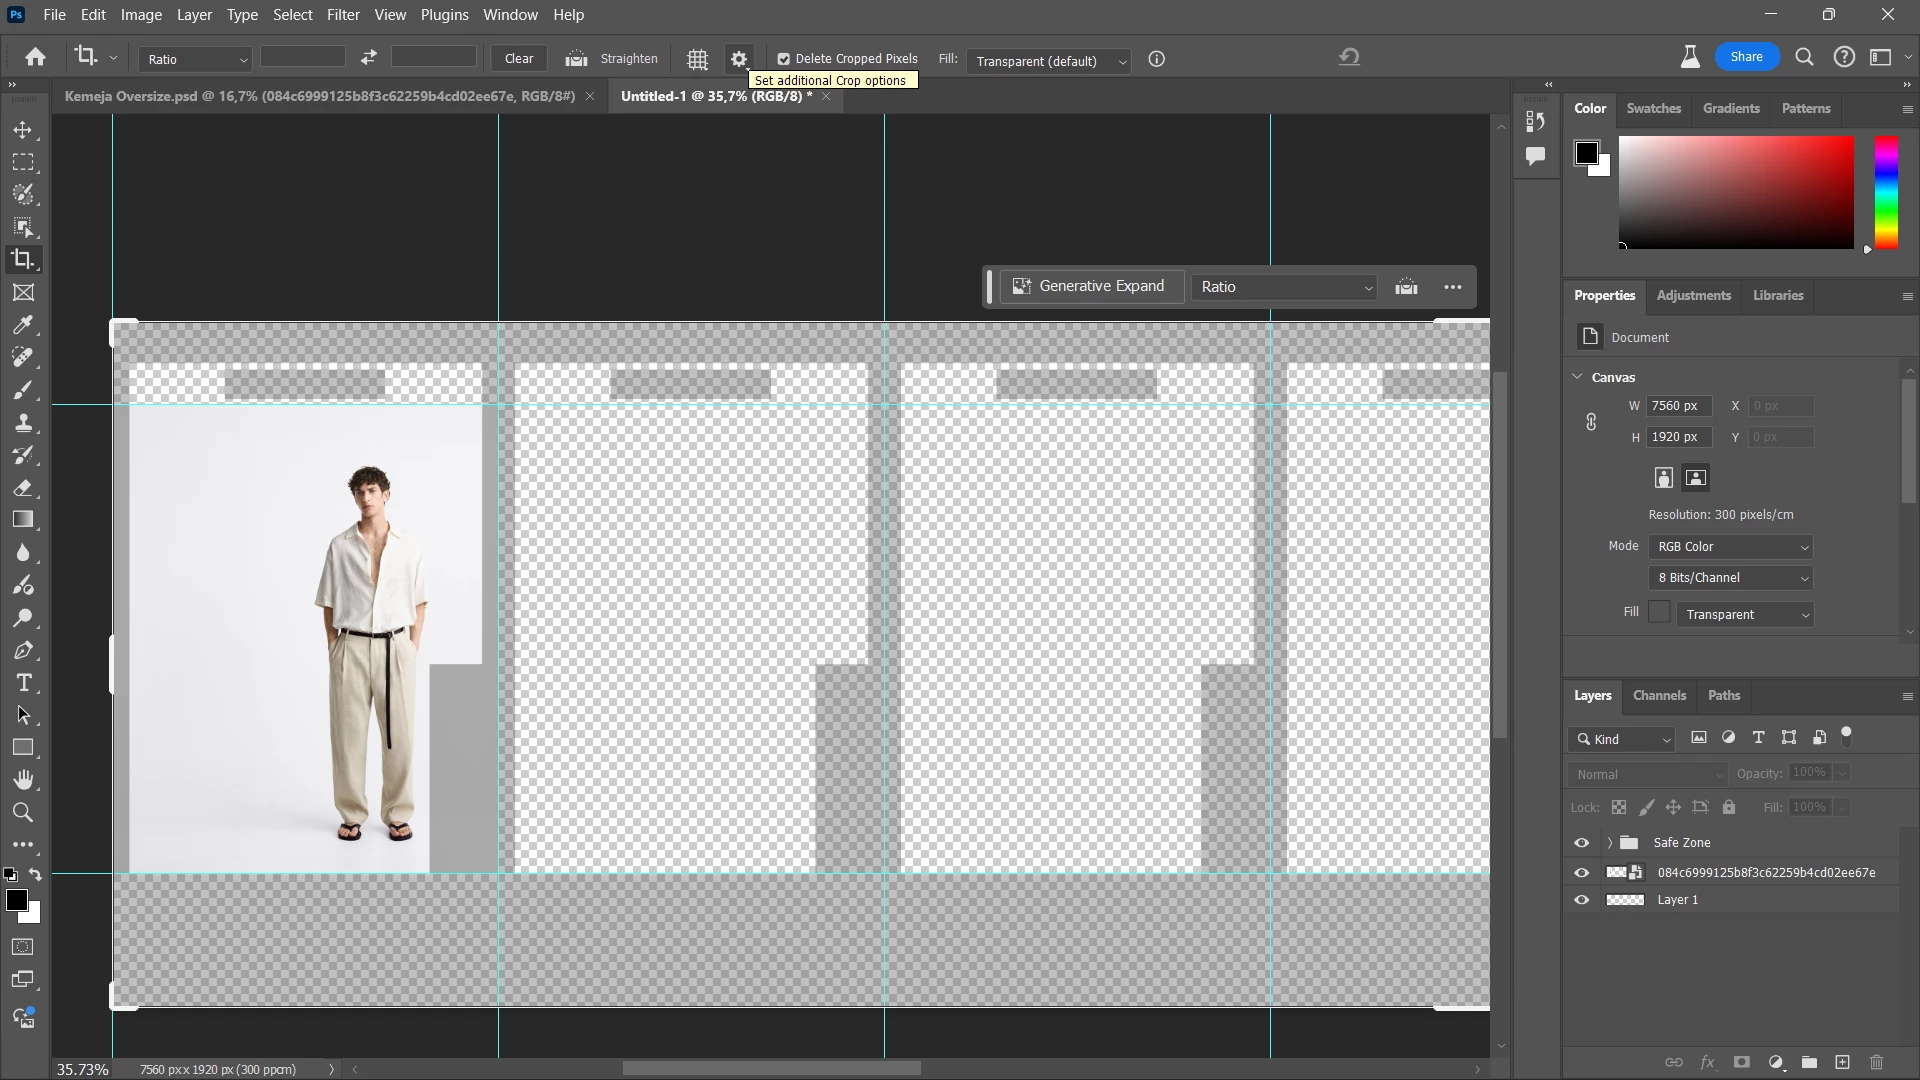Switch to the Channels tab
Viewport: 1920px width, 1080px height.
pos(1659,695)
